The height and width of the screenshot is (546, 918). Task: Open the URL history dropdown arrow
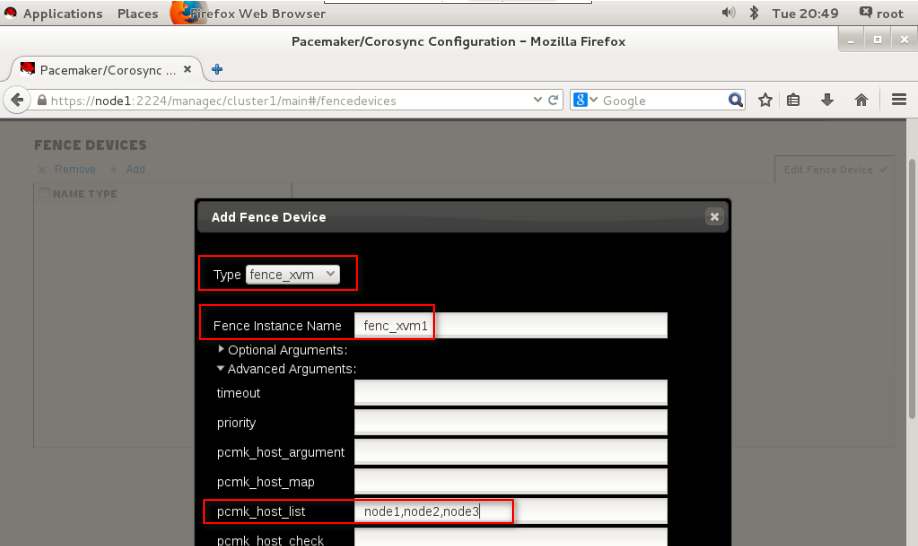[537, 100]
